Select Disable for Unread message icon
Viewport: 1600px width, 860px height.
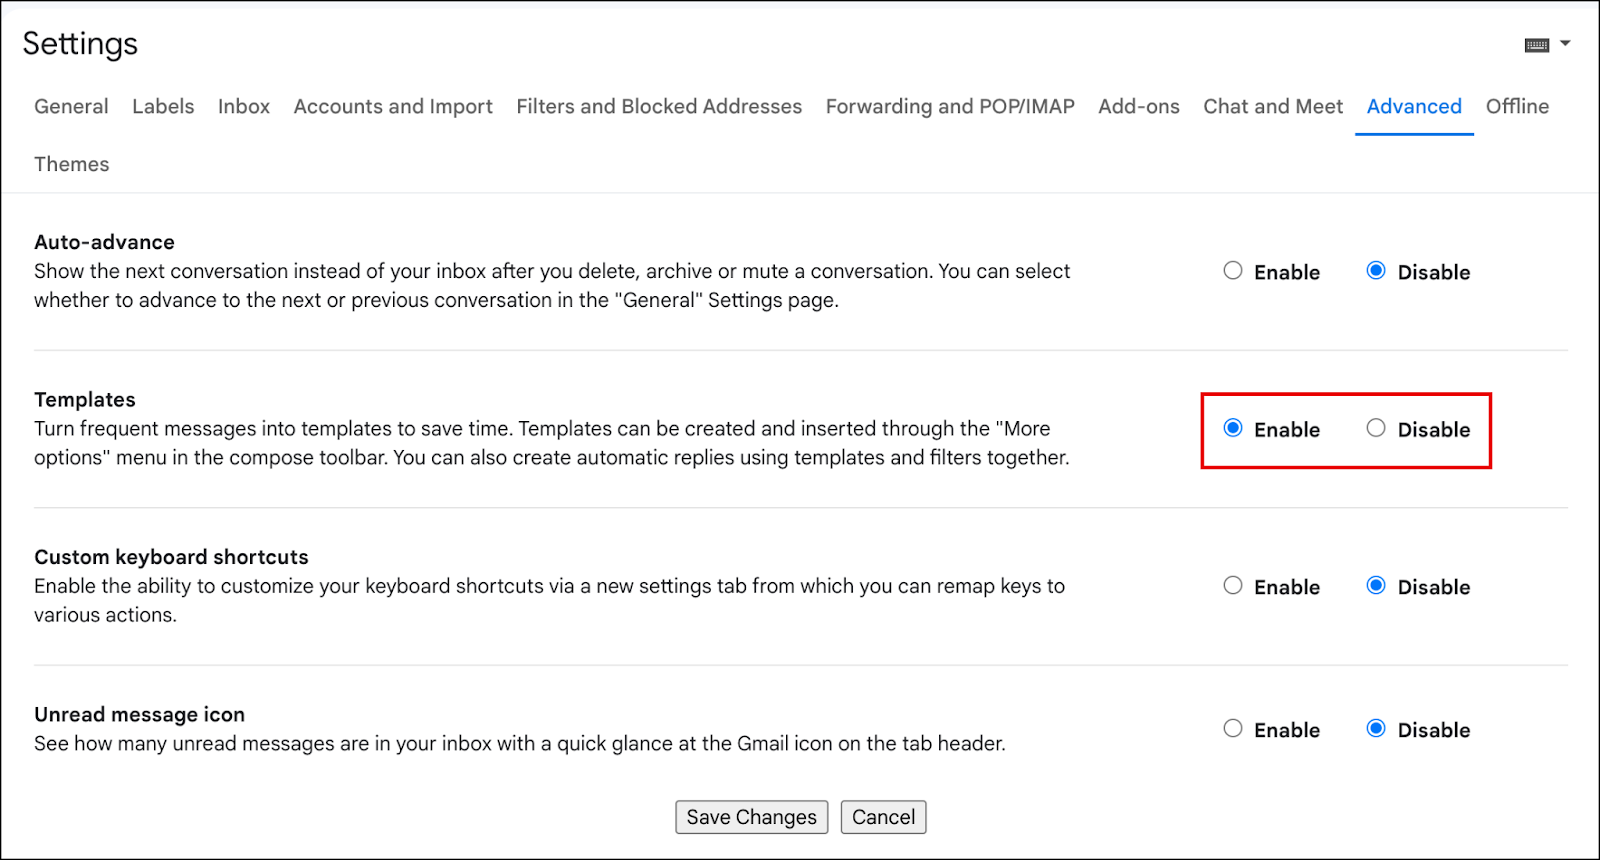[x=1376, y=729]
